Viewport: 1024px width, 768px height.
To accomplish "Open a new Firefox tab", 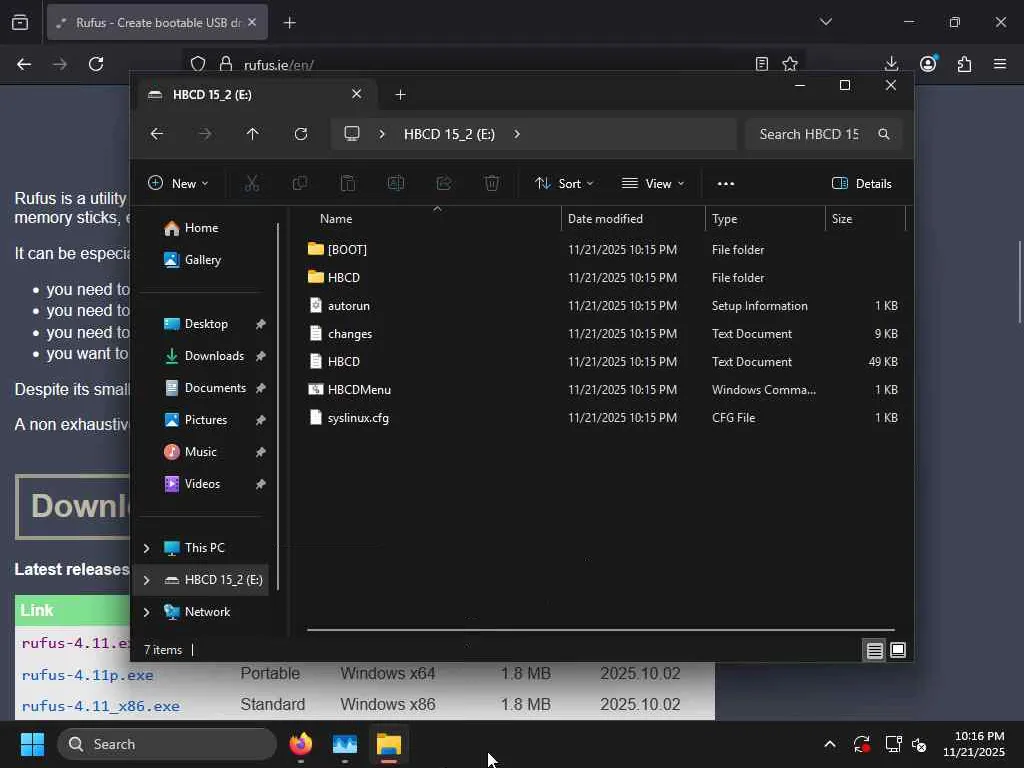I will pos(290,23).
